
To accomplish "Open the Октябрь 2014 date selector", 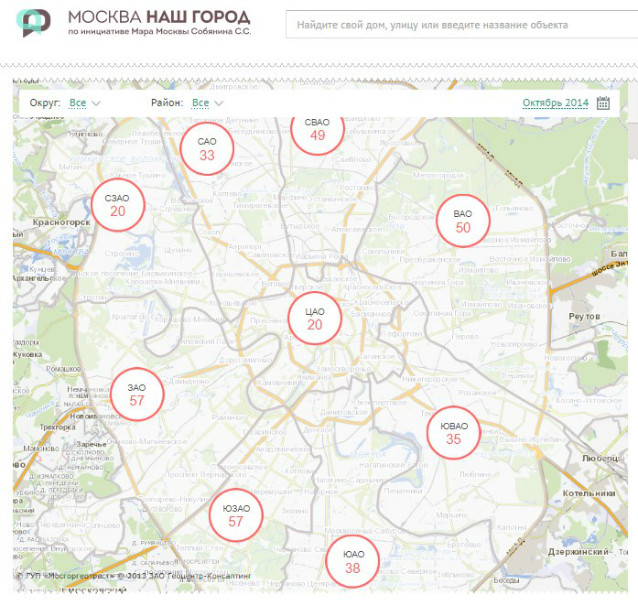I will [x=555, y=103].
